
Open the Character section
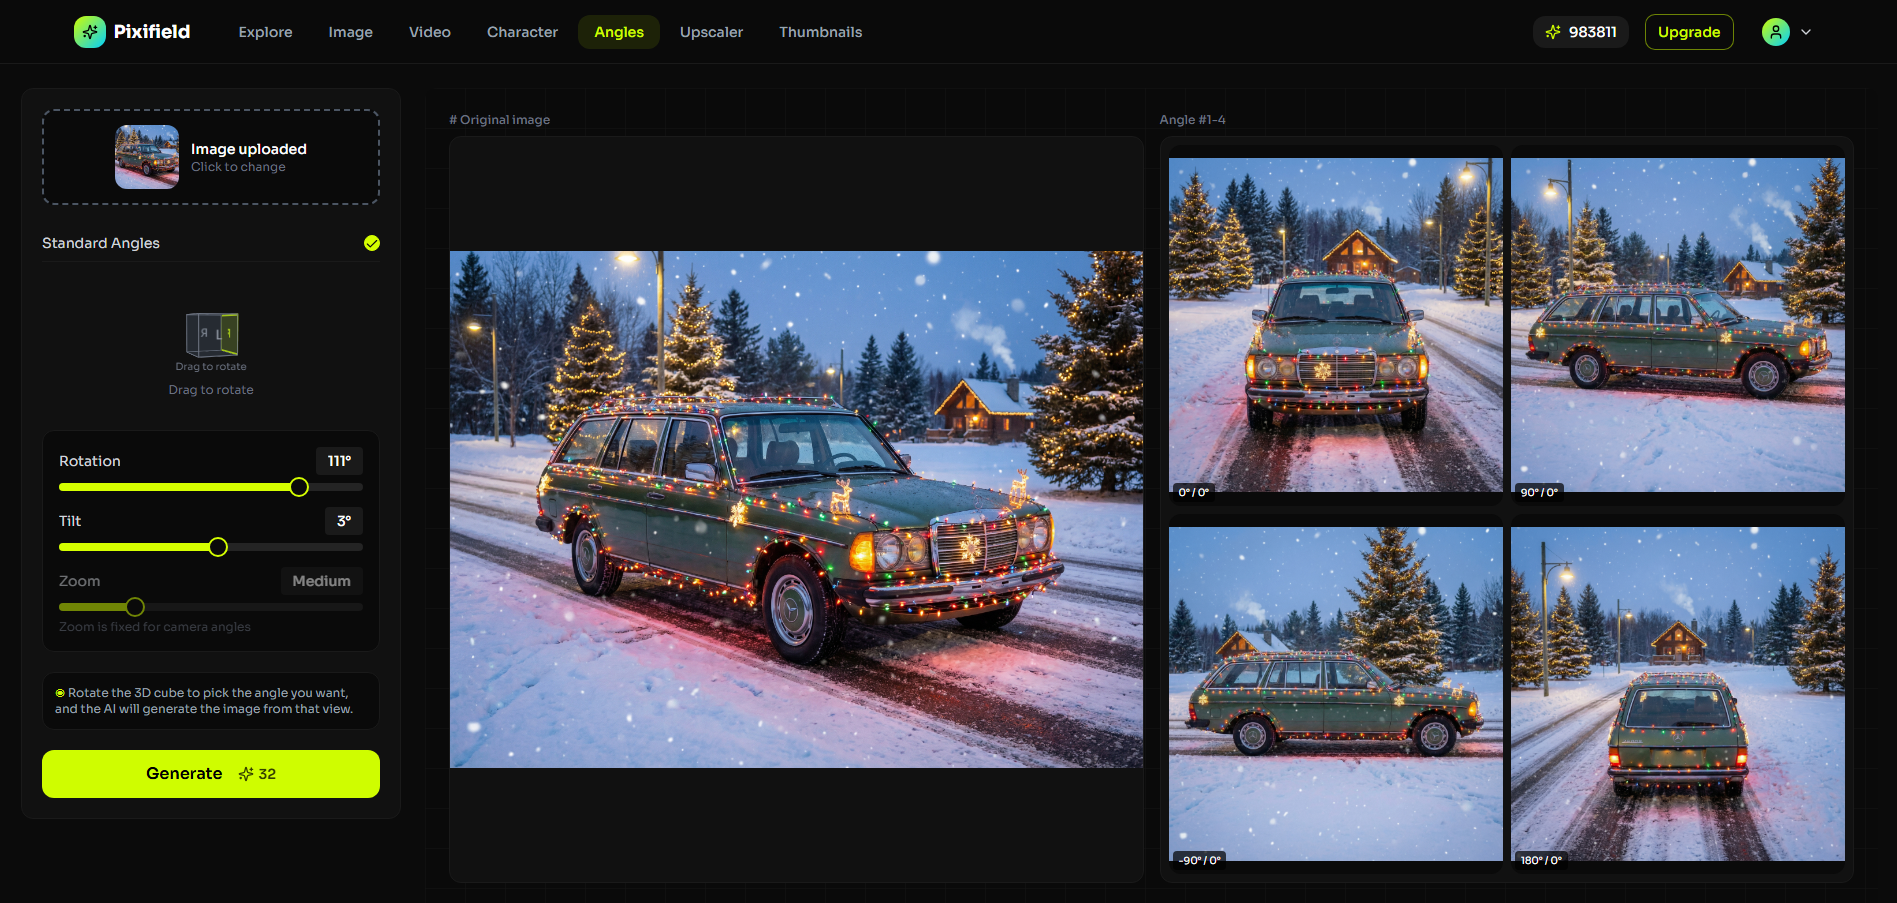tap(521, 31)
